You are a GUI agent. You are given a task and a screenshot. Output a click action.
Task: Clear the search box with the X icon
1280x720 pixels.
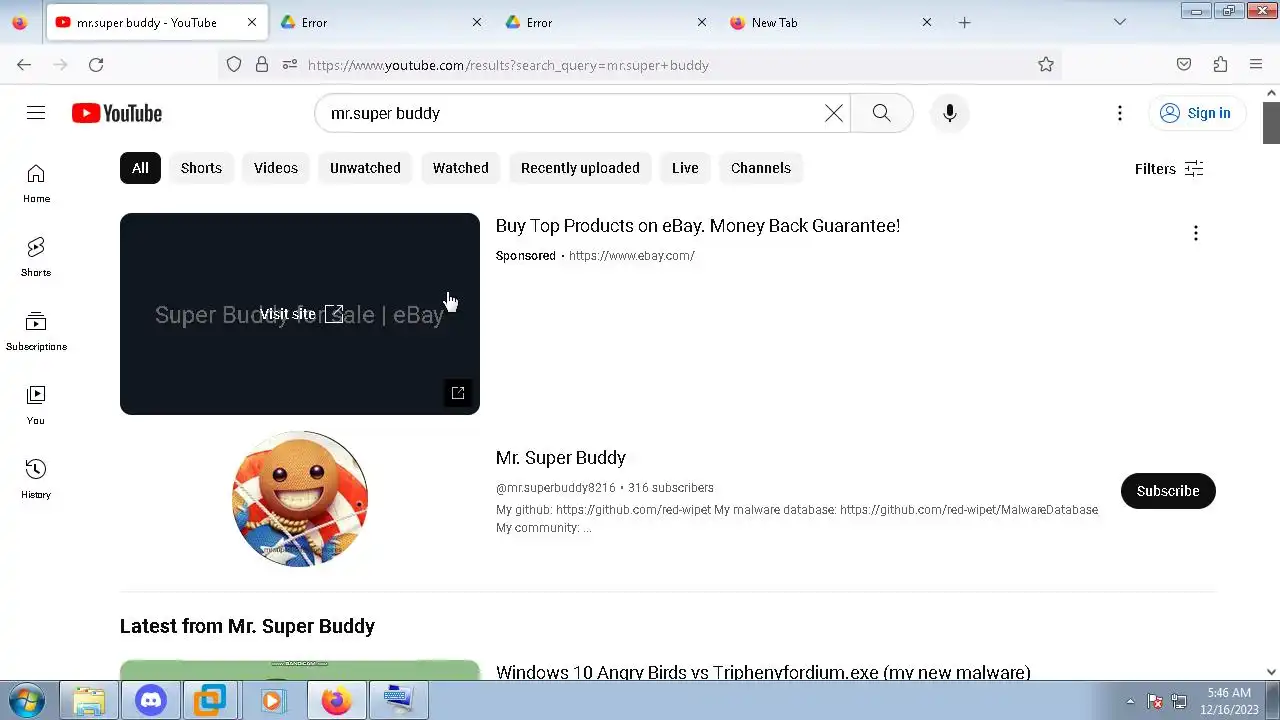pos(833,113)
